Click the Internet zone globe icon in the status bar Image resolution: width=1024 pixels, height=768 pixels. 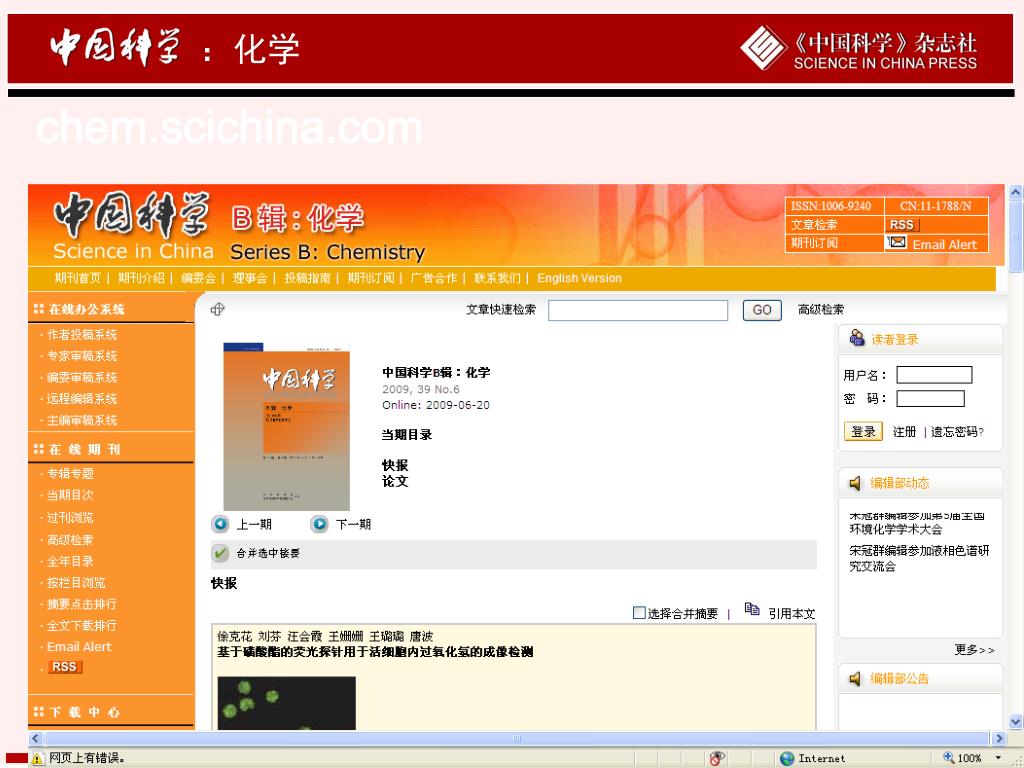click(787, 758)
